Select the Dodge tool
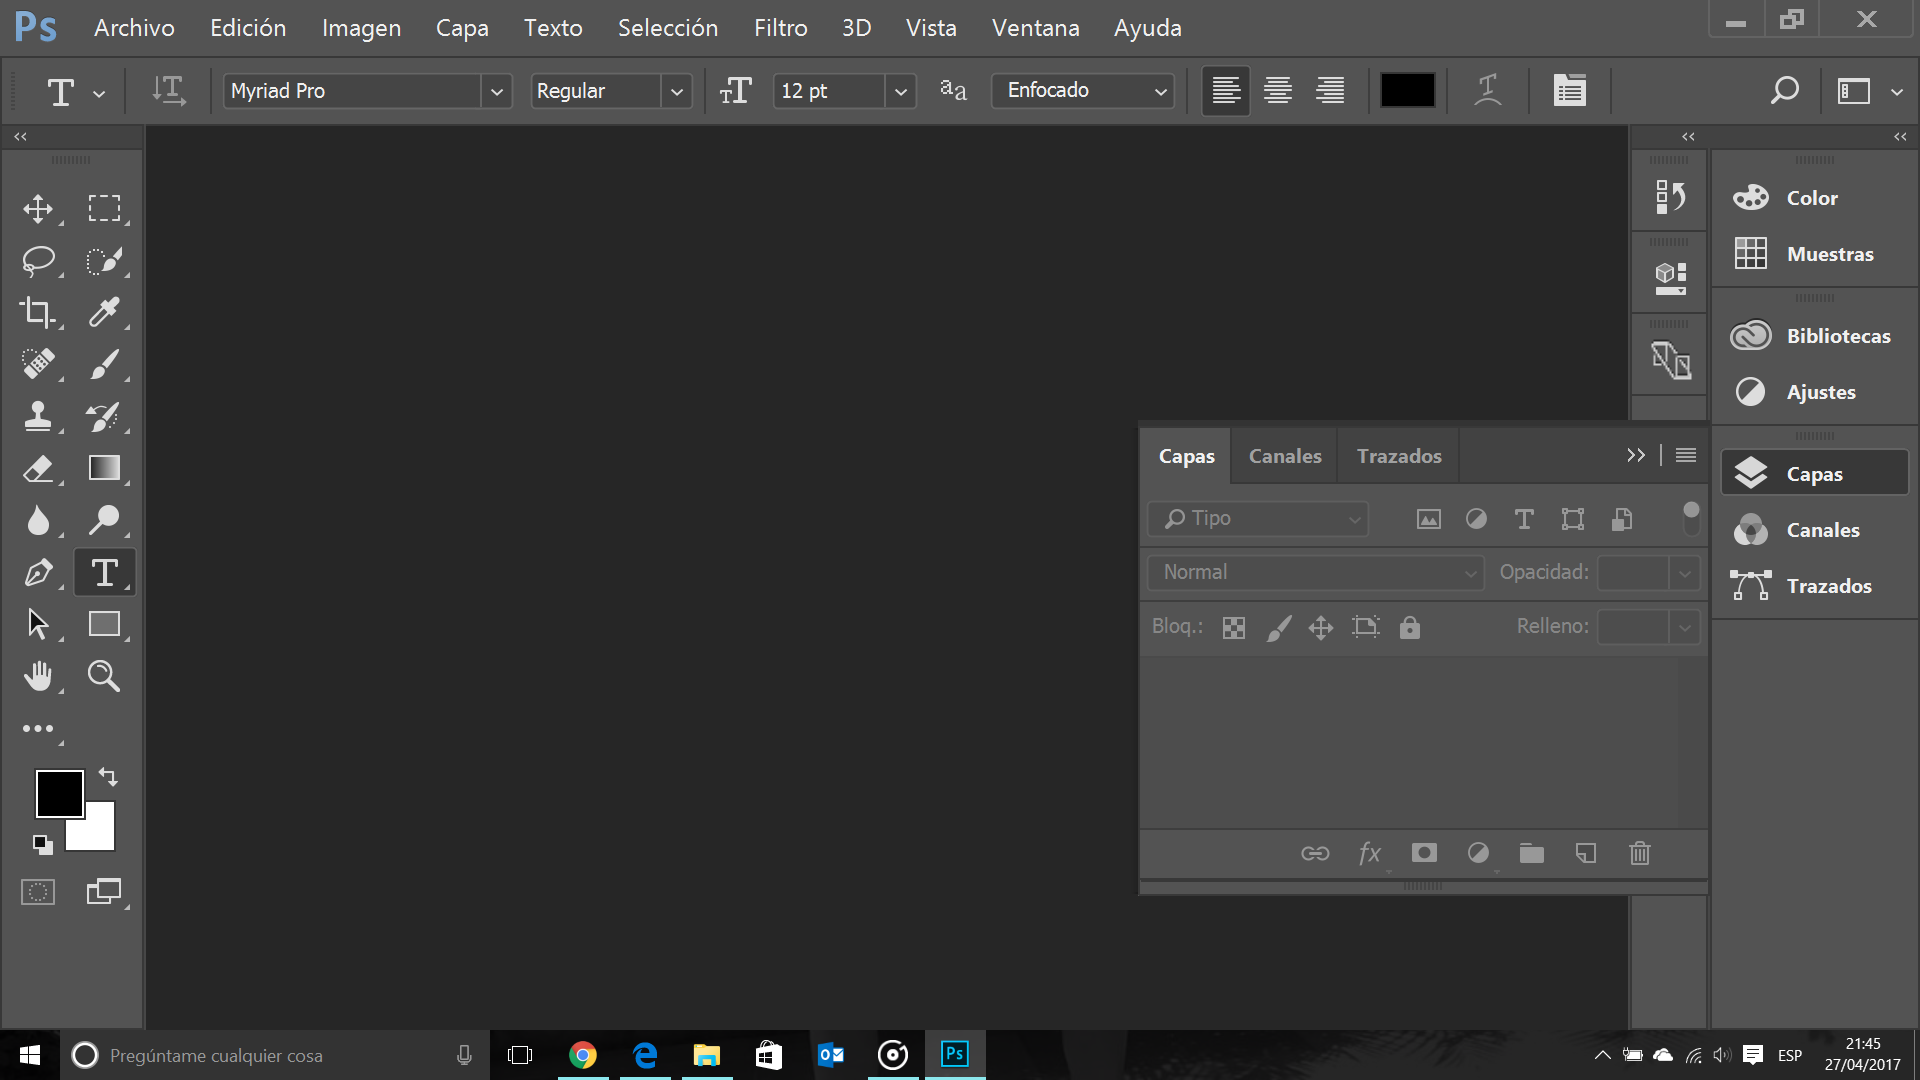This screenshot has width=1920, height=1080. [x=104, y=521]
